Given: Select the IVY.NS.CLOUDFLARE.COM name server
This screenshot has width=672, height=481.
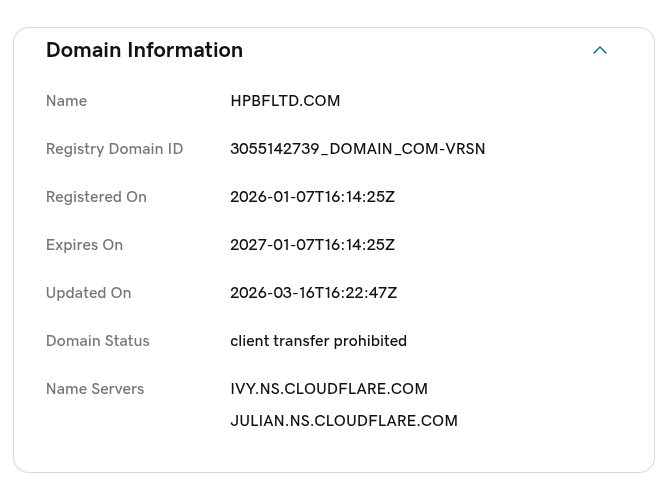Looking at the screenshot, I should tap(328, 389).
